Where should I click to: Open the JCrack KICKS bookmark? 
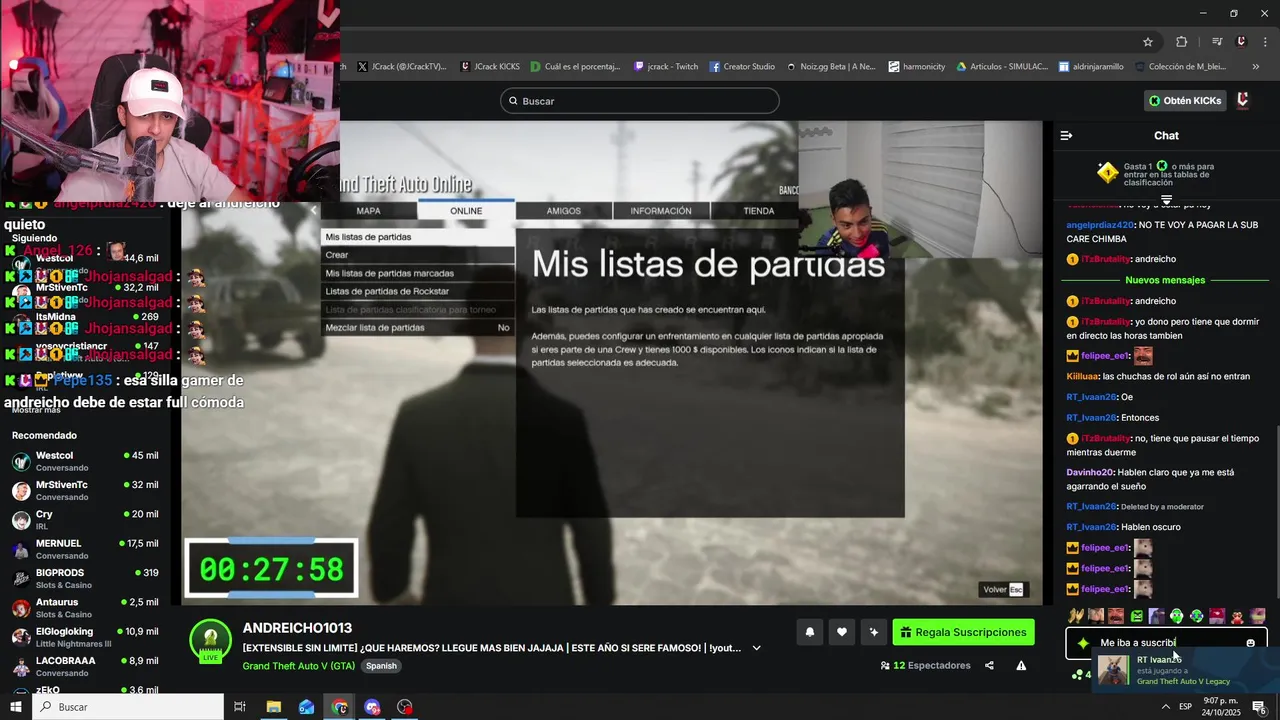tap(490, 67)
